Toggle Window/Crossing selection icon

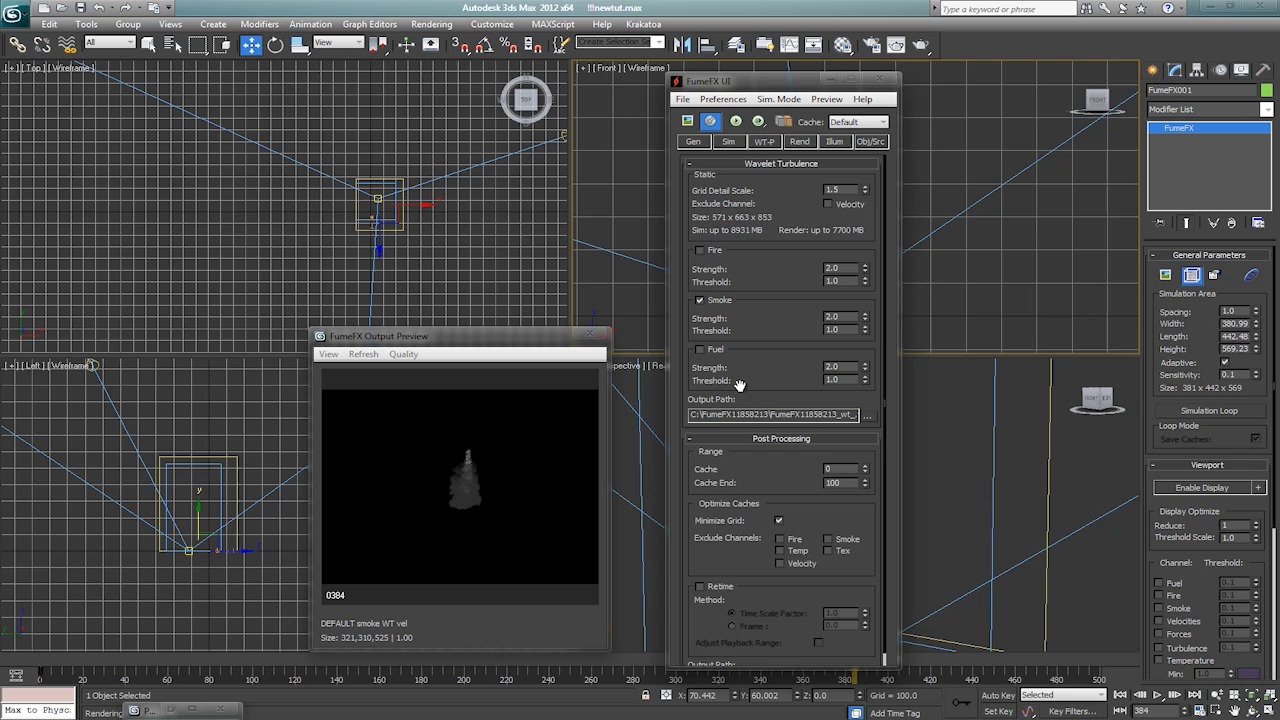point(222,44)
